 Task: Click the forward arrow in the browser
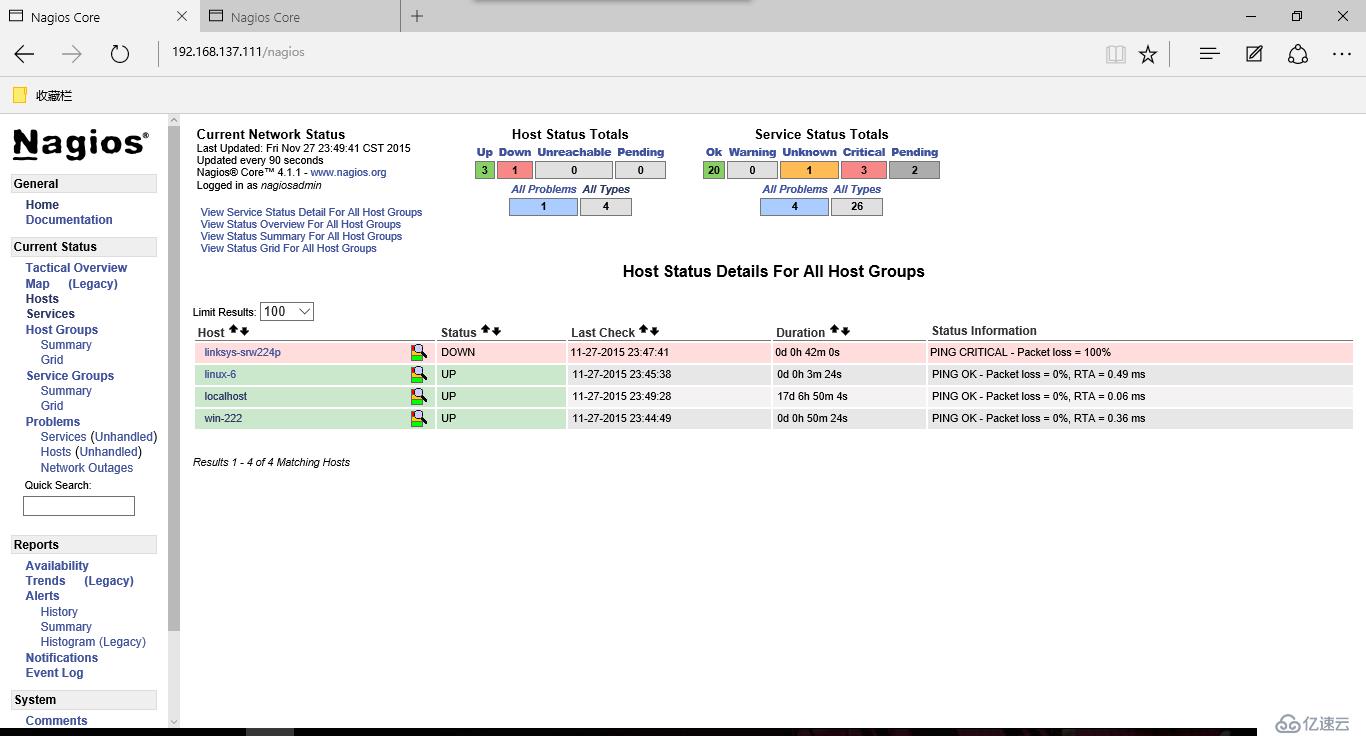pyautogui.click(x=72, y=54)
